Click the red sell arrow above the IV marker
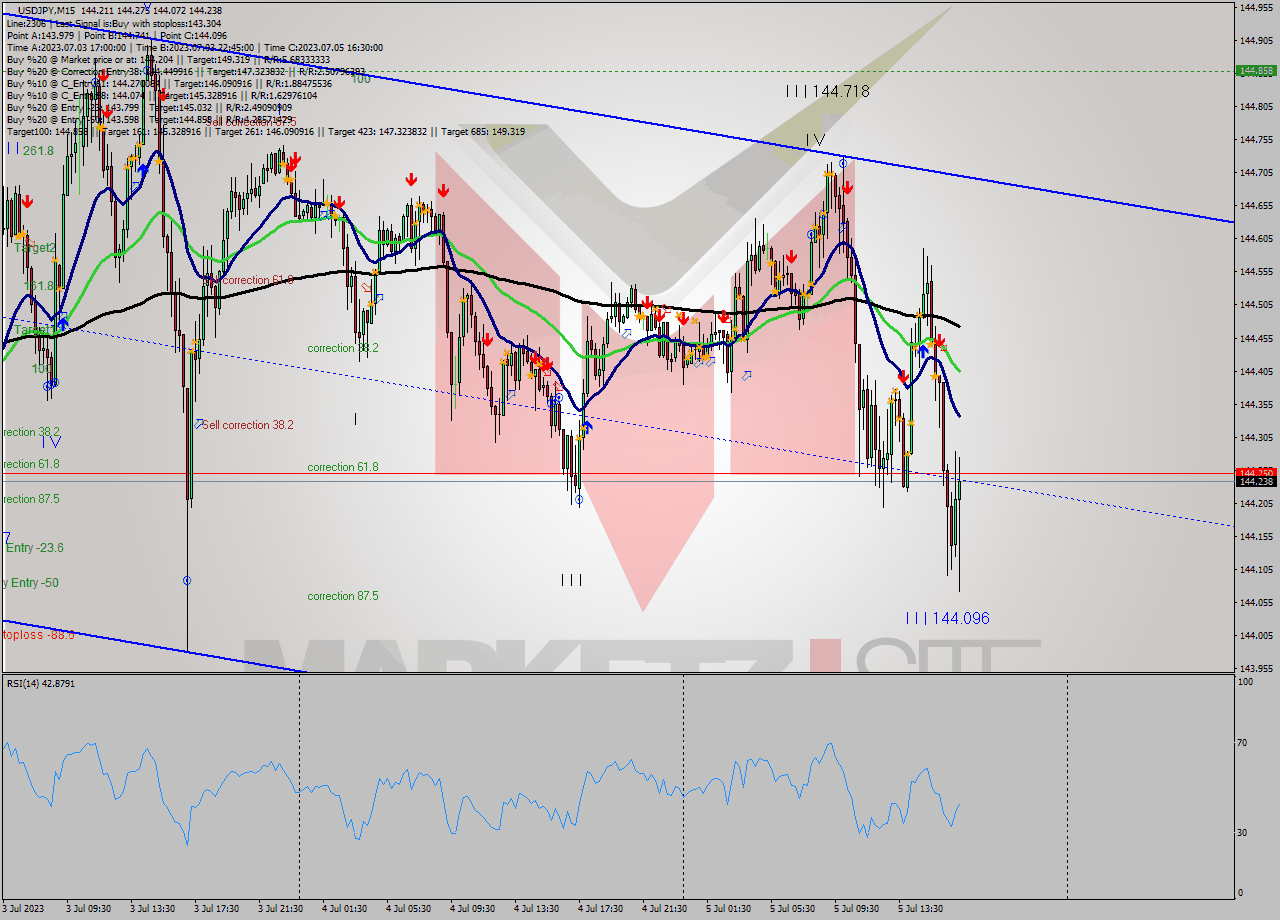The width and height of the screenshot is (1280, 920). coord(848,187)
